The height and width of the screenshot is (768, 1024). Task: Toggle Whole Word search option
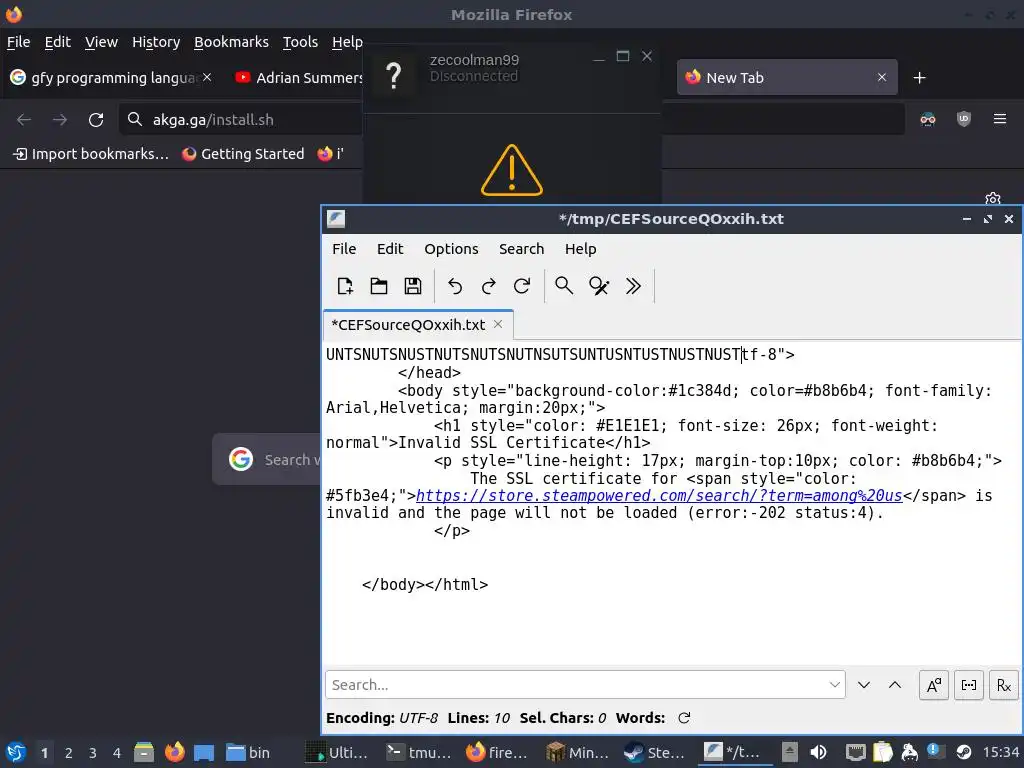point(969,685)
